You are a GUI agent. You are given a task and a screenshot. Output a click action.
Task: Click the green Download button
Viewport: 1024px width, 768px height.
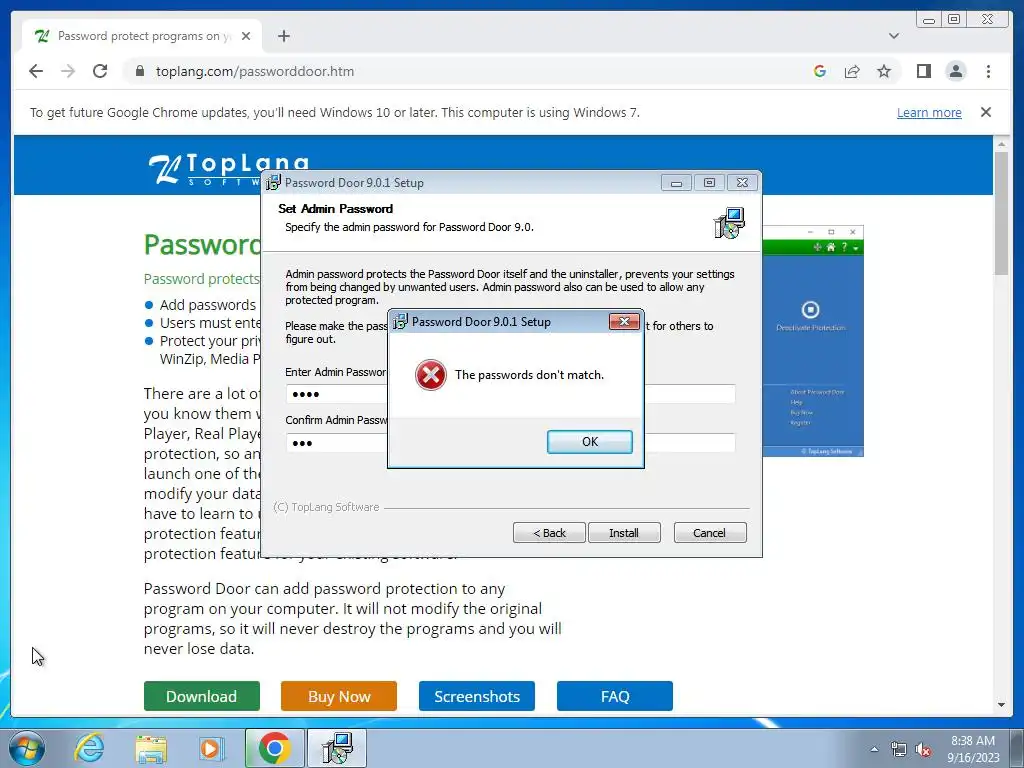[x=202, y=696]
